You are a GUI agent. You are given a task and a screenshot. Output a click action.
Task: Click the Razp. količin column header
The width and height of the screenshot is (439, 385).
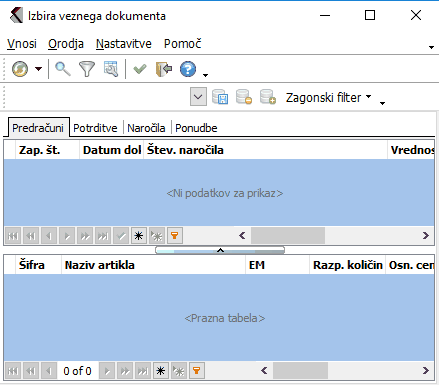(x=347, y=265)
